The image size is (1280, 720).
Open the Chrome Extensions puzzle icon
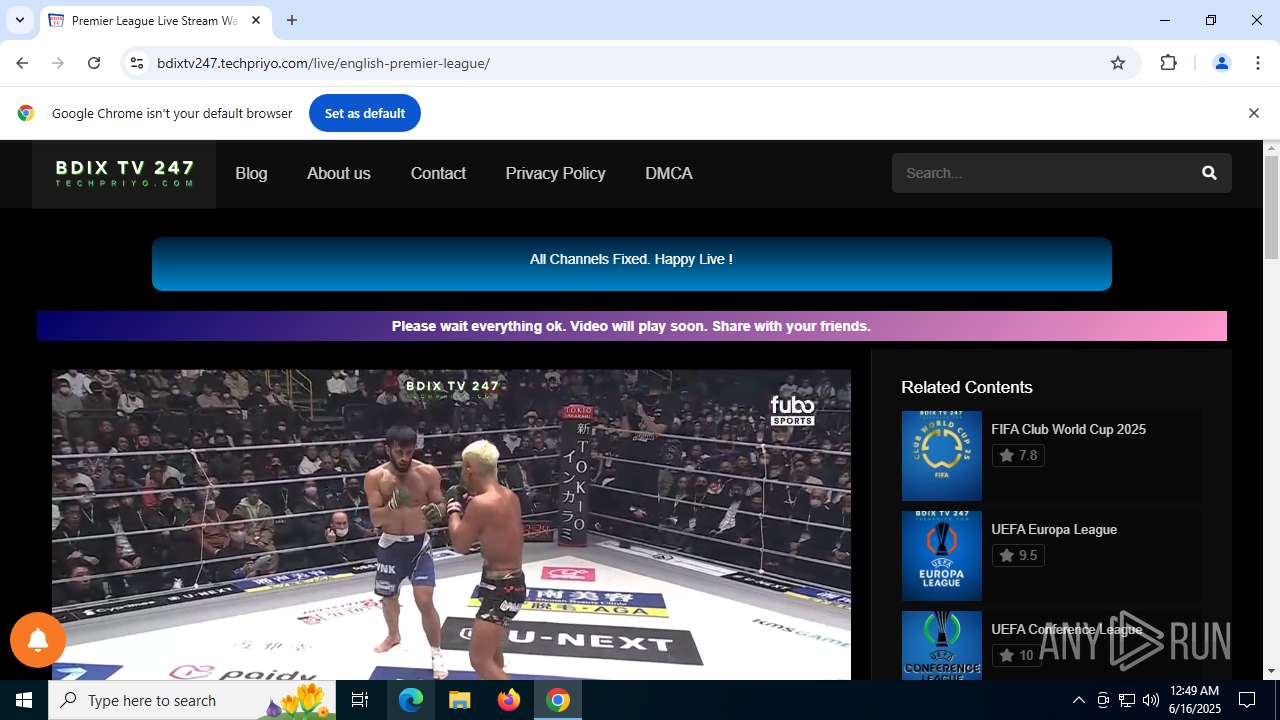pyautogui.click(x=1168, y=63)
